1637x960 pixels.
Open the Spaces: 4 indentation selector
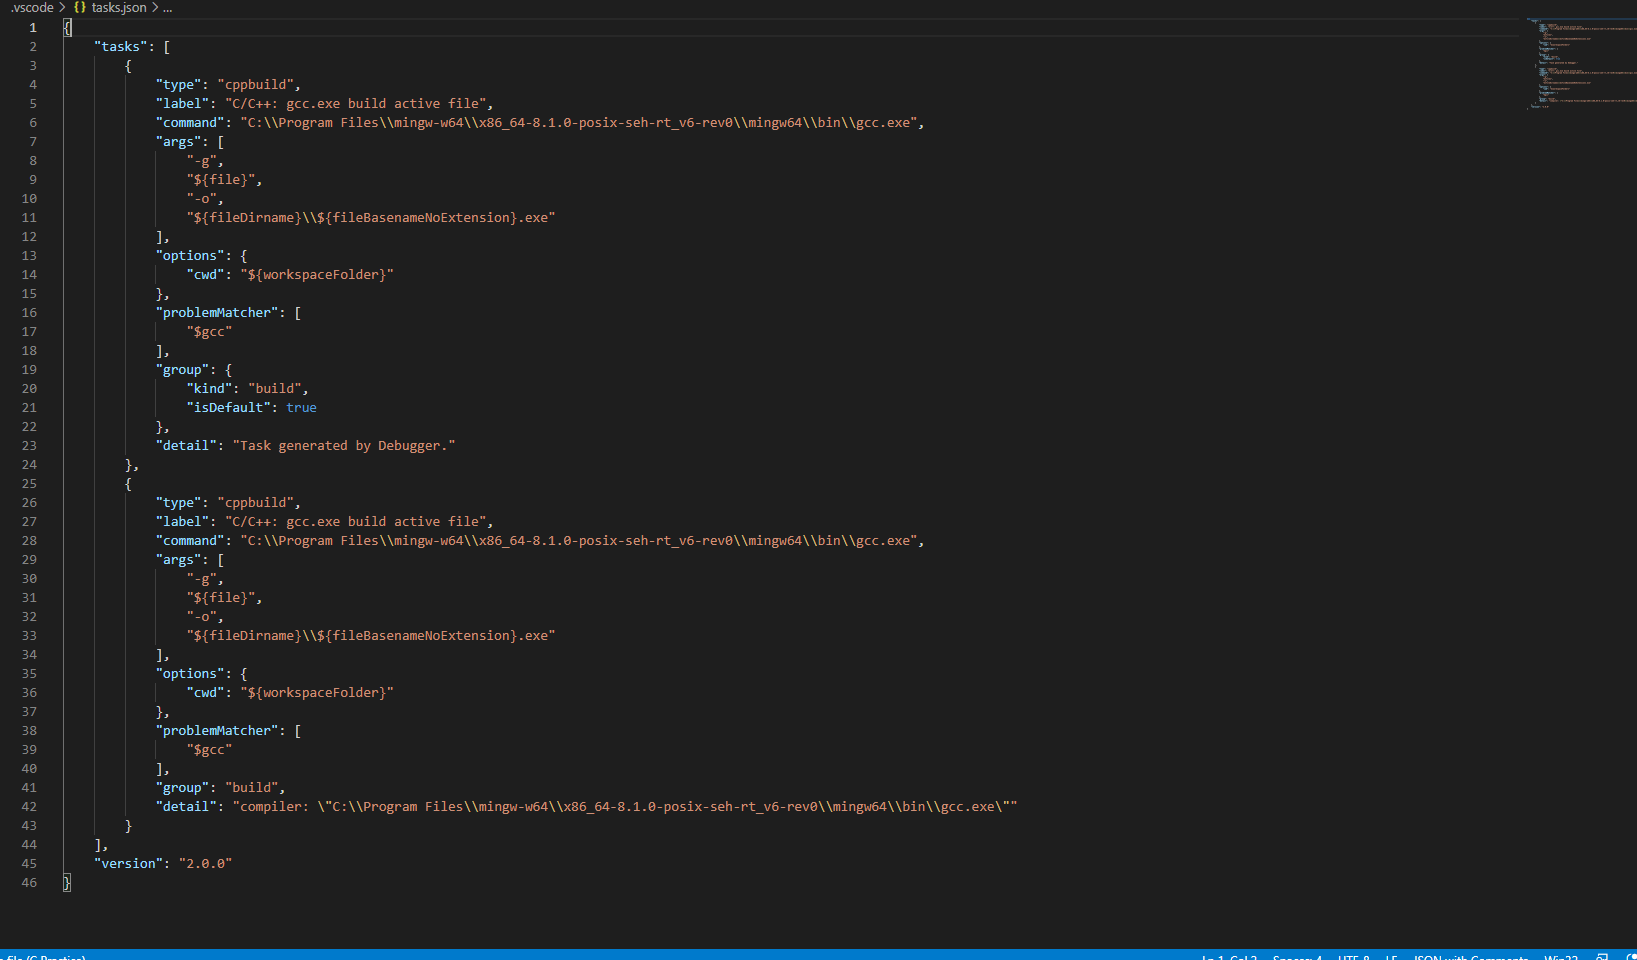tap(1299, 955)
